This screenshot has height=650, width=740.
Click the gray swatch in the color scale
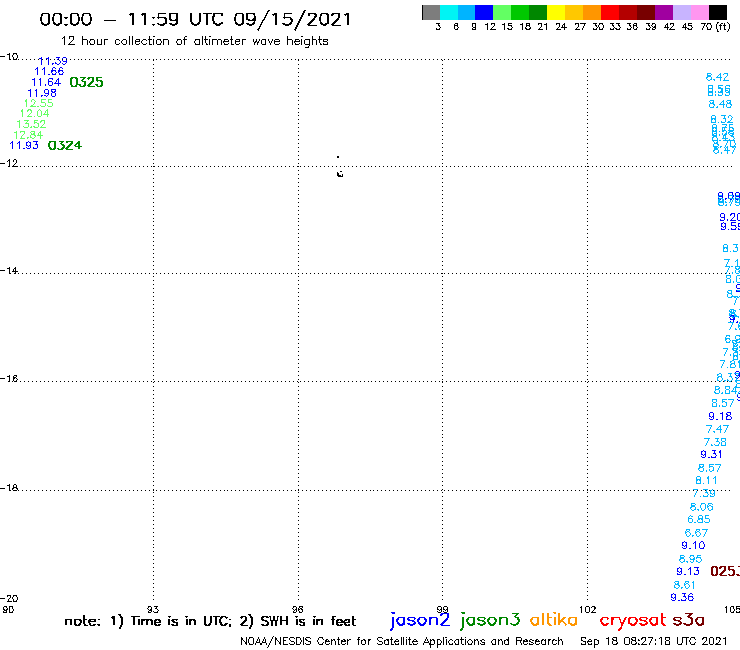tap(431, 12)
